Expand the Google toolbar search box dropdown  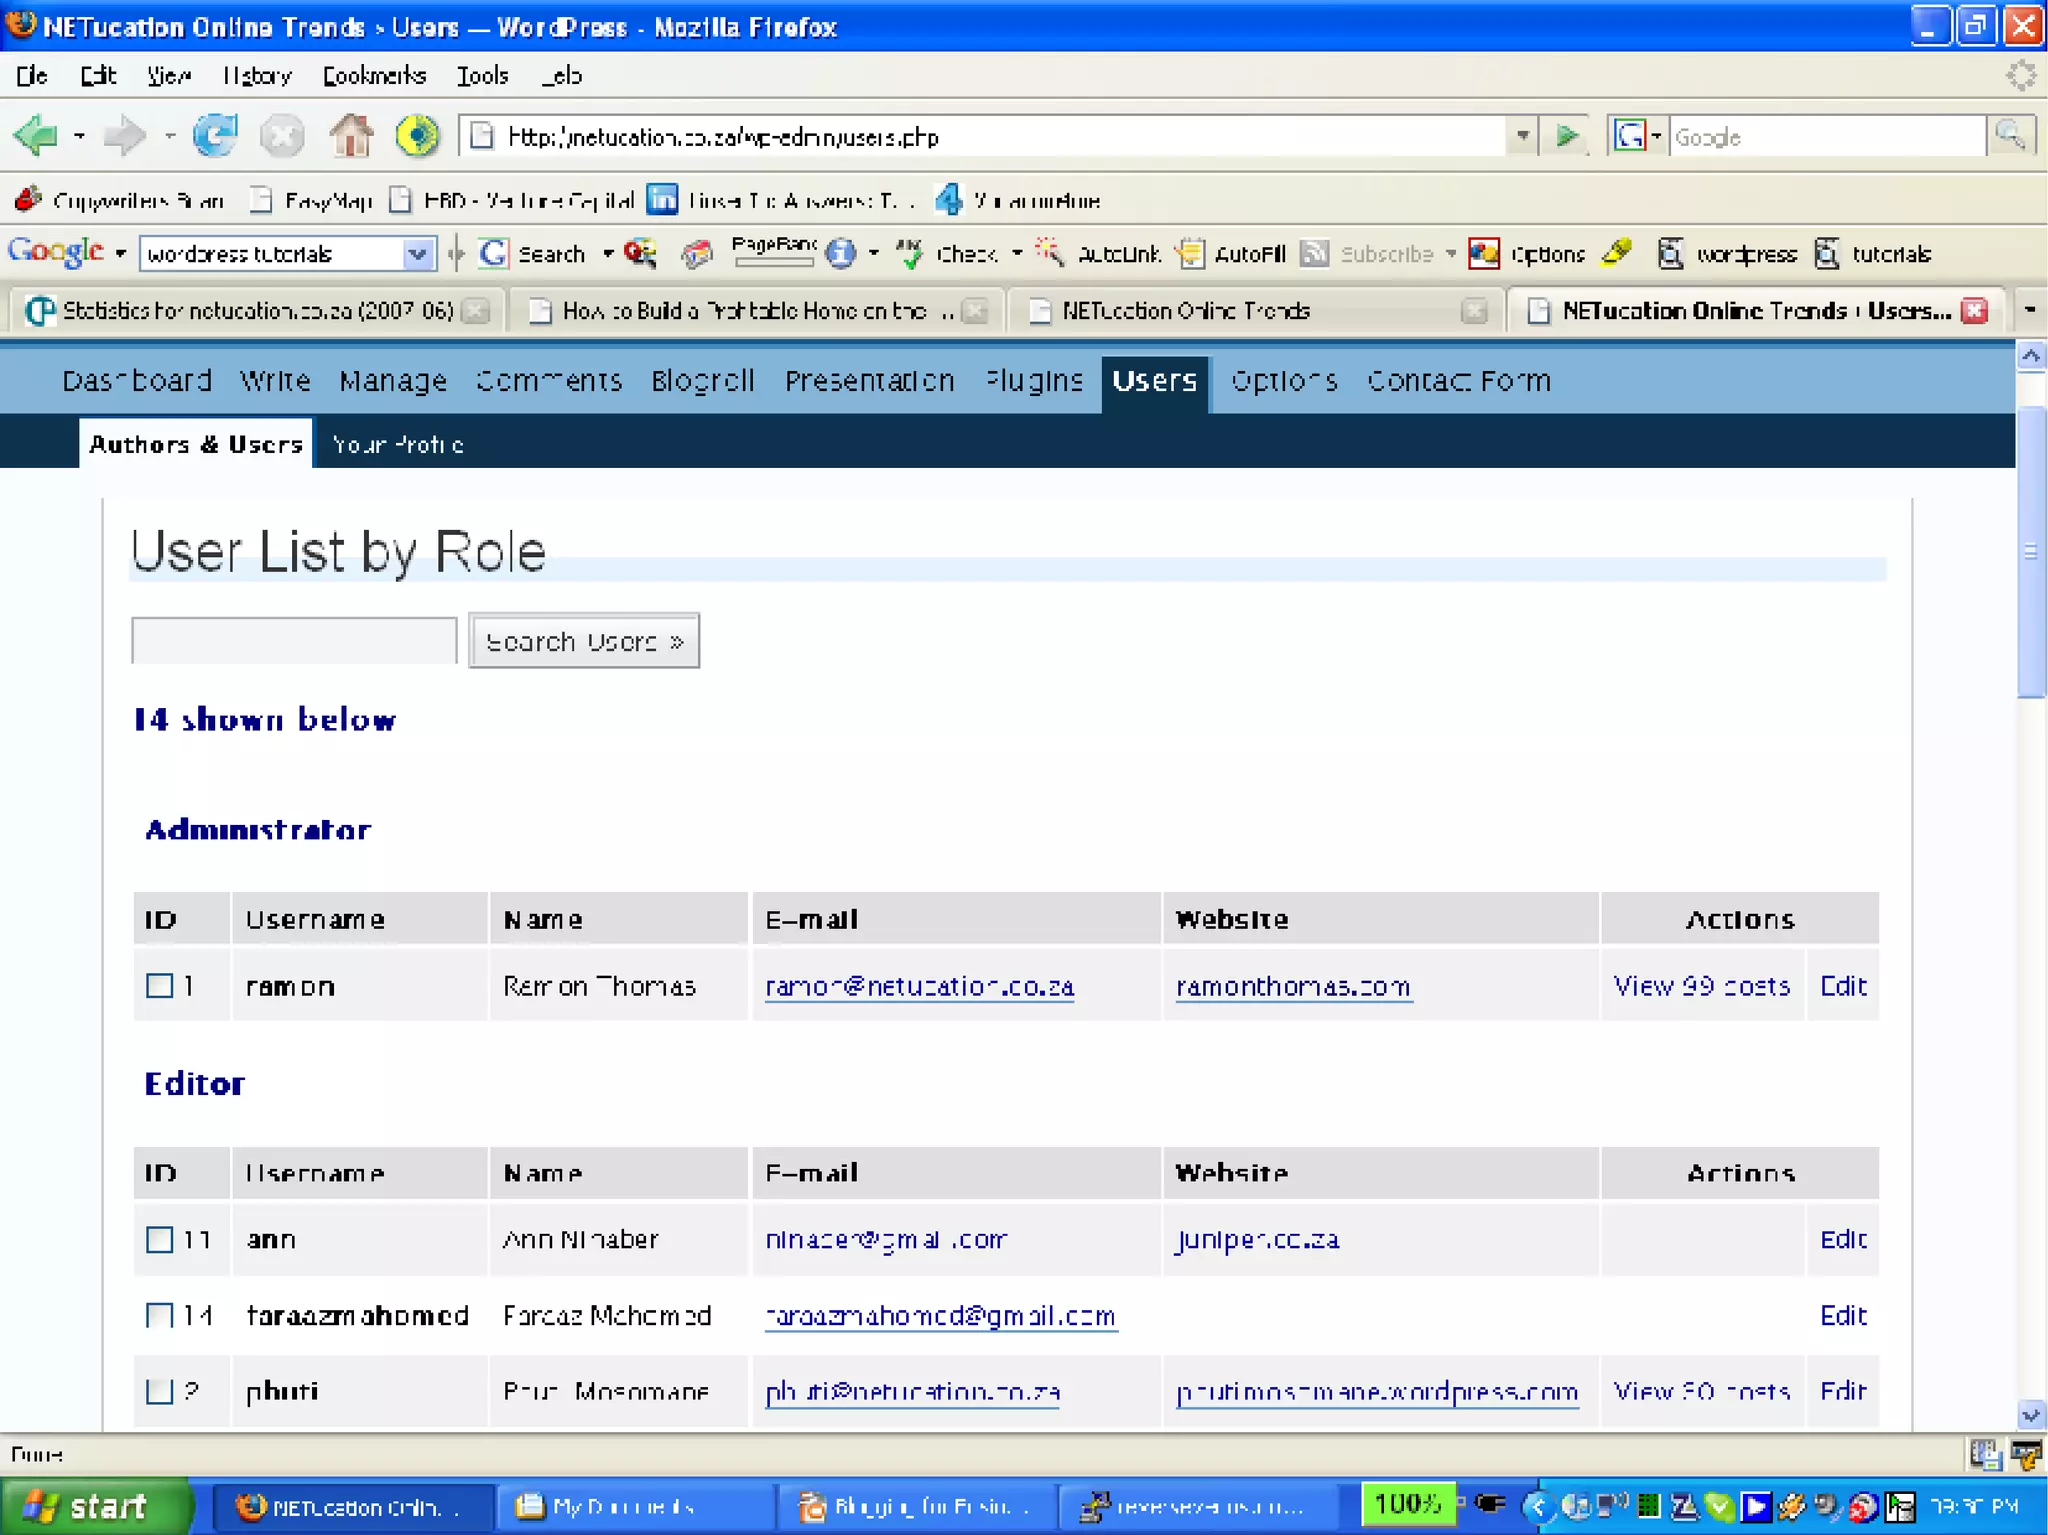tap(418, 254)
